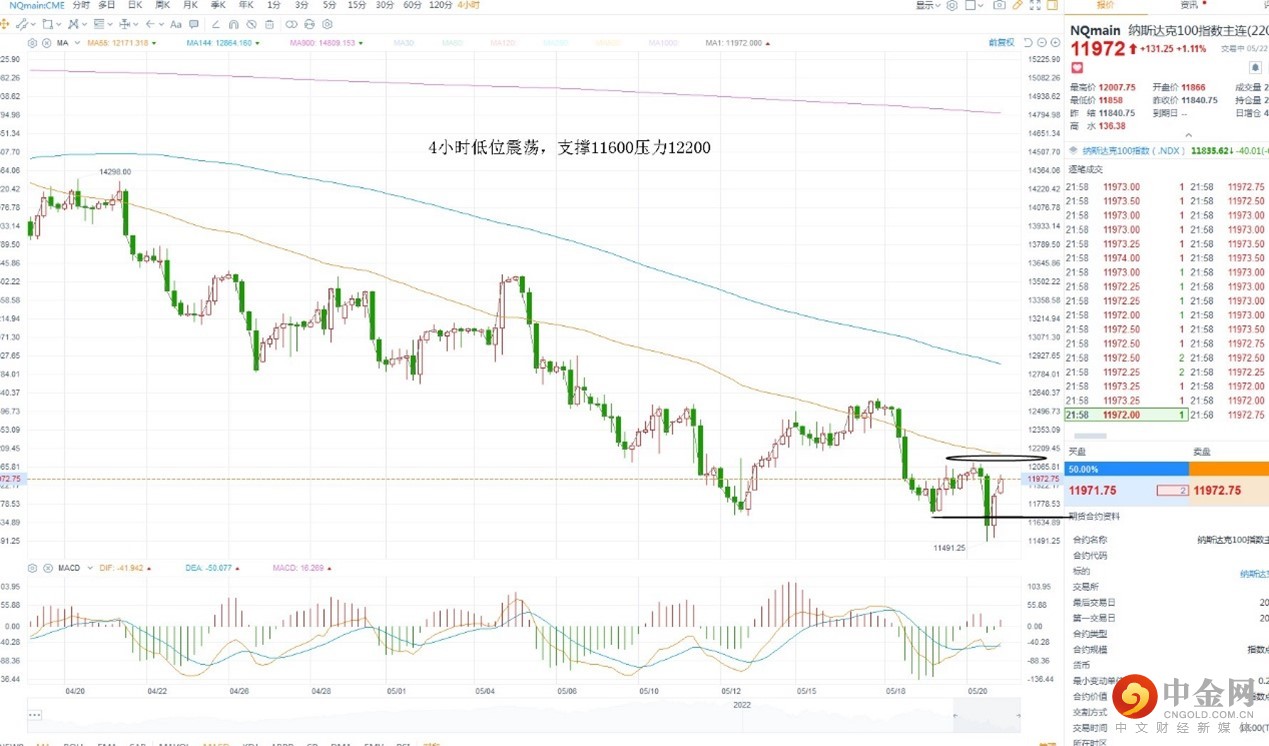Reset chart zoom with the undo arrow

(1028, 43)
